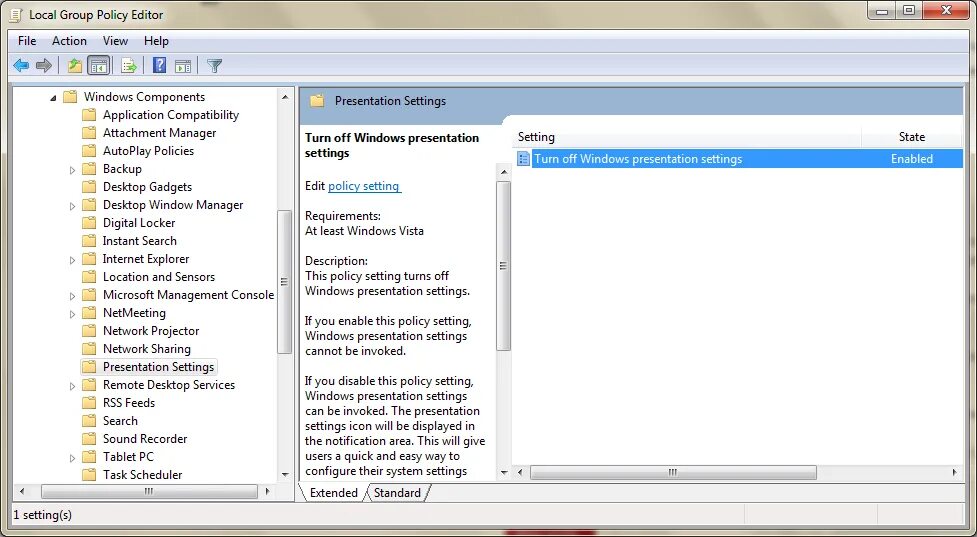Click the Location and Sensors folder icon
The height and width of the screenshot is (537, 977).
tap(89, 277)
